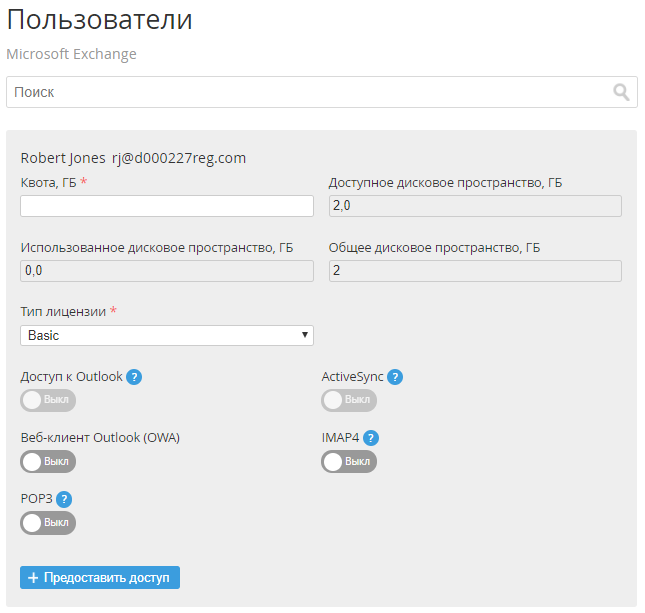Screen dimensions: 645x613
Task: Switch on the POP3 toggle
Action: pyautogui.click(x=48, y=522)
